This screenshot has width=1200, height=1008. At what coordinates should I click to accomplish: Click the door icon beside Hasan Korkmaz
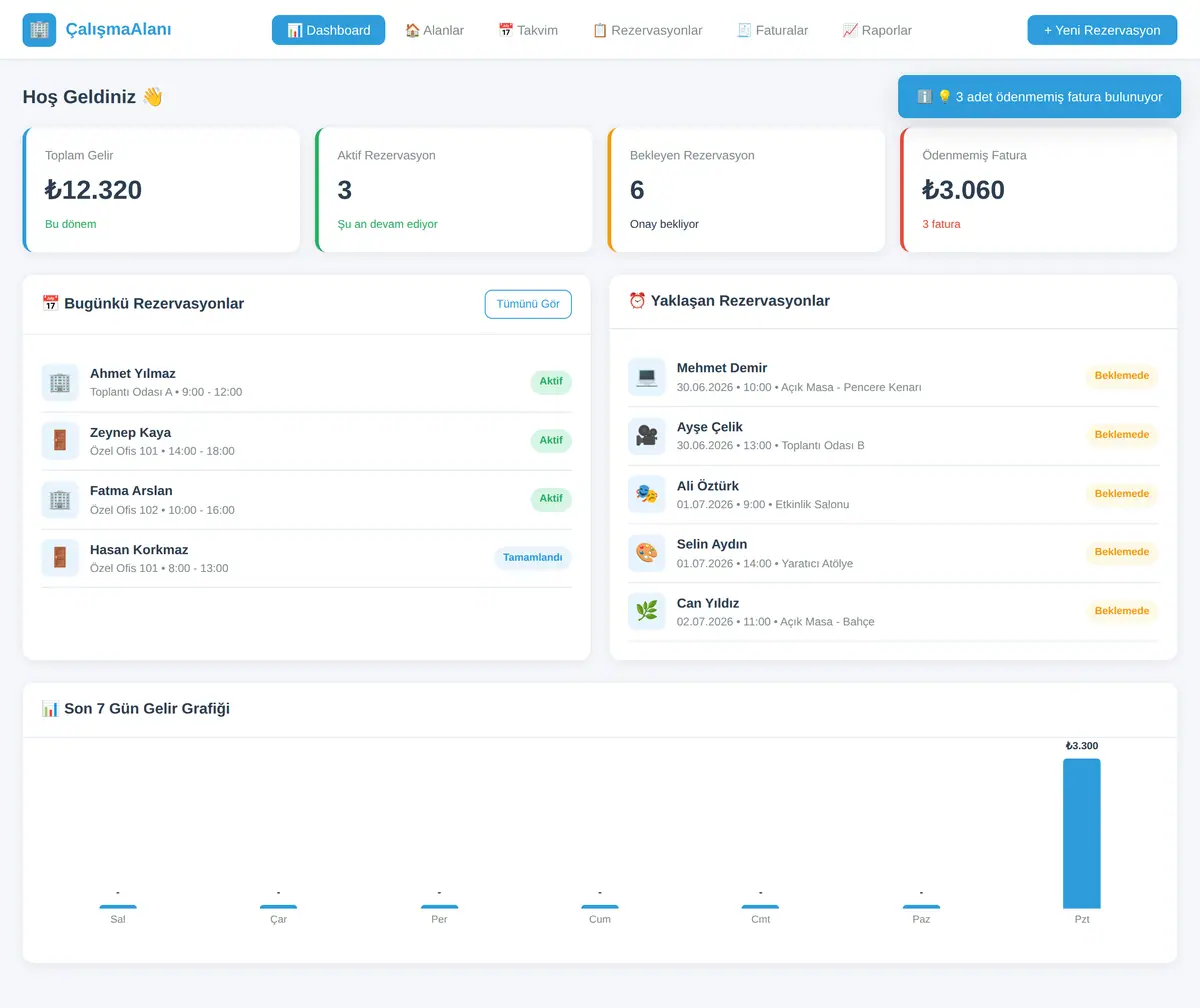(60, 558)
